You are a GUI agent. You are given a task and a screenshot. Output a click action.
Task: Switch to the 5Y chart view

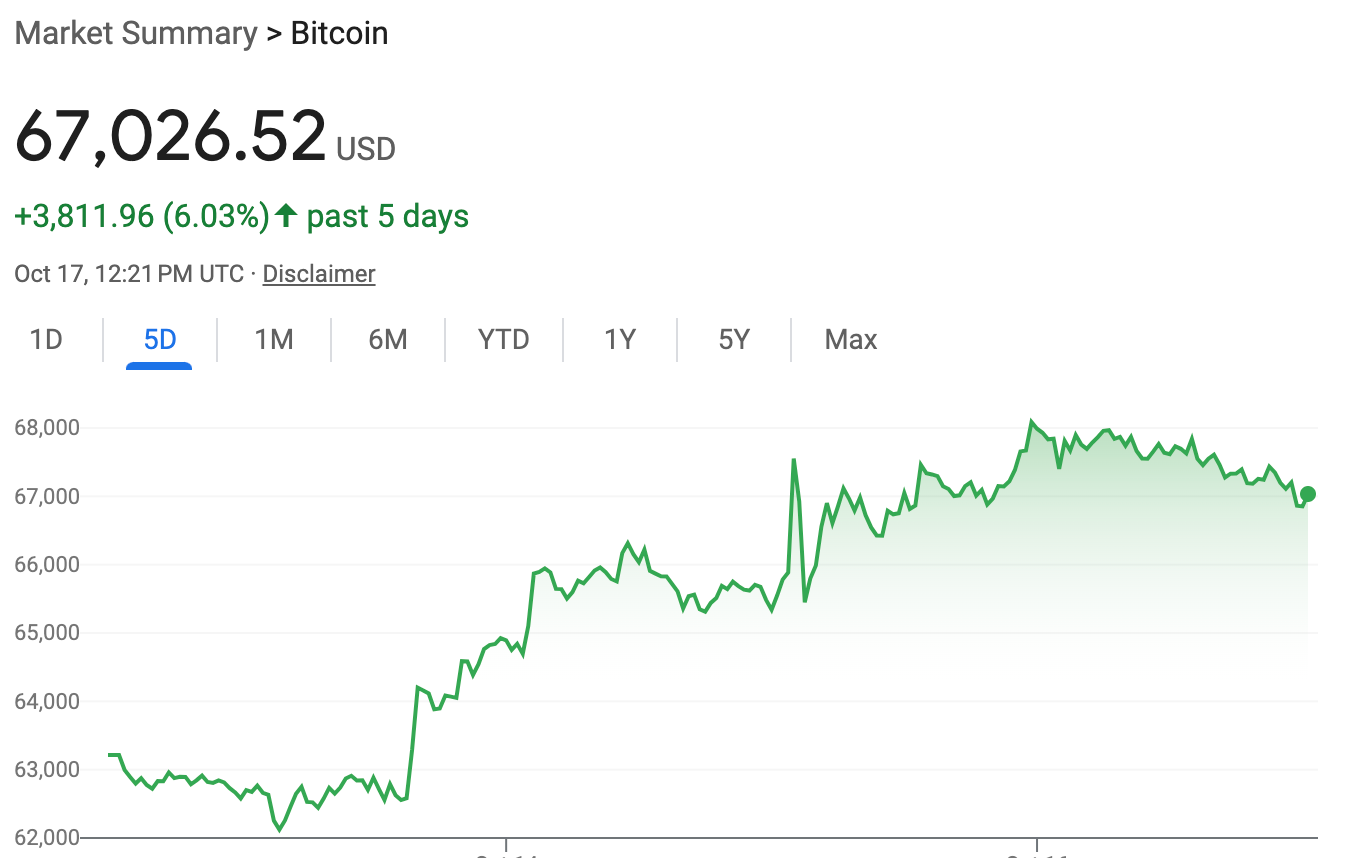[733, 339]
